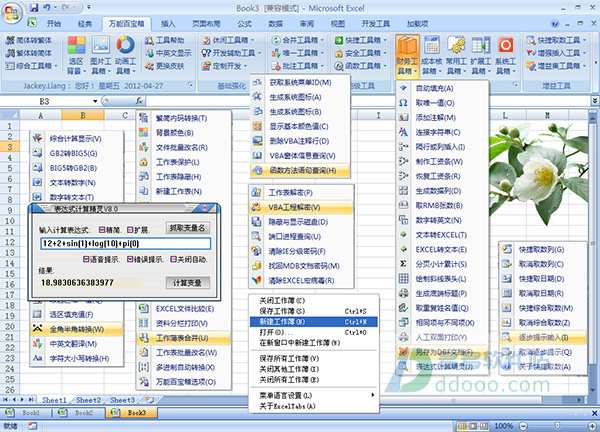Open the 选区背景 colored grid icon
Viewport: 600px width, 432px height.
tap(77, 45)
